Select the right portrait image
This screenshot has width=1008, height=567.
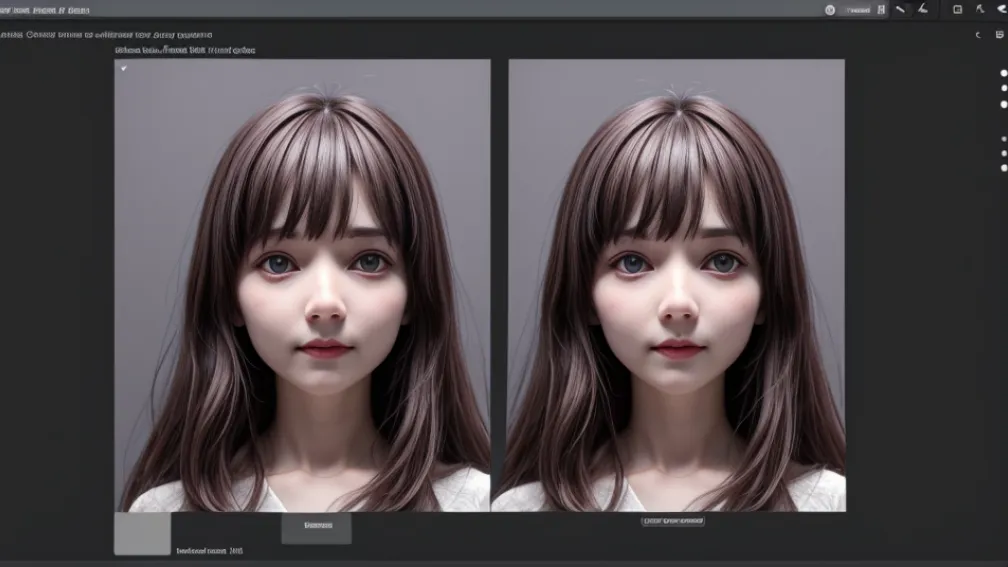(677, 285)
